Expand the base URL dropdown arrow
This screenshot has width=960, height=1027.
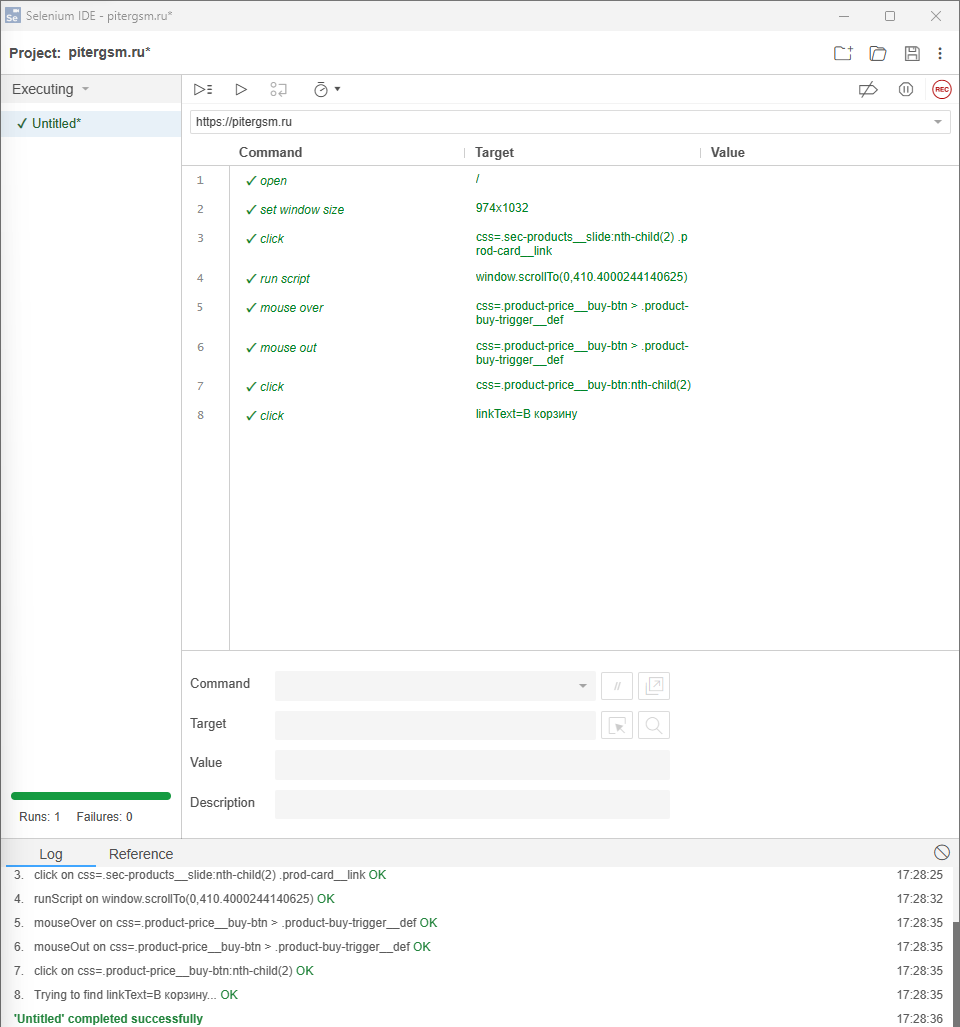coord(938,122)
